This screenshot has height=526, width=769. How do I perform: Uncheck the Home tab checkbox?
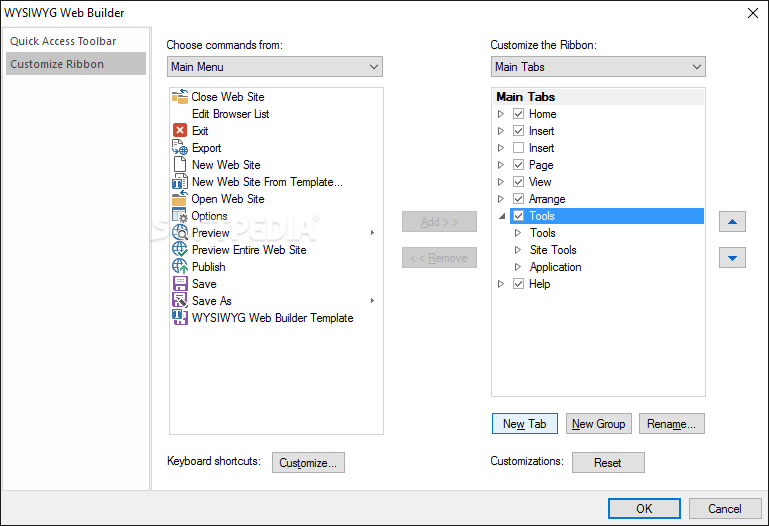[x=518, y=114]
